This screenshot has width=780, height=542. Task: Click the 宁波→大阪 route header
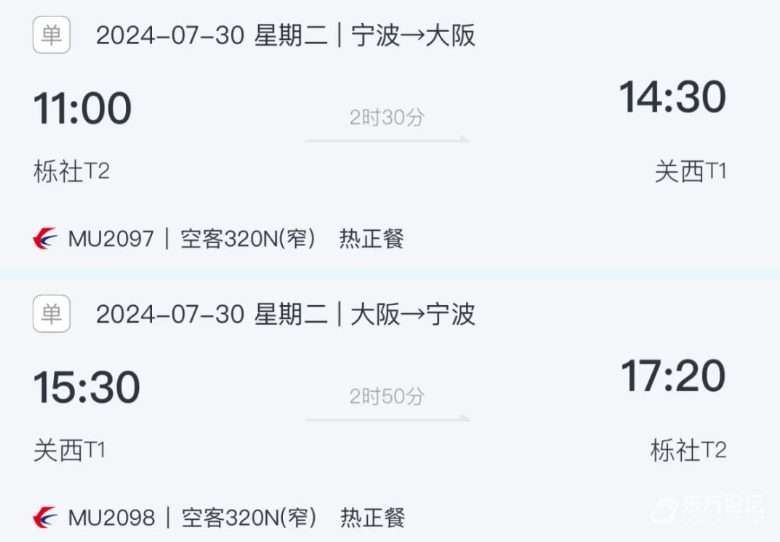click(413, 35)
